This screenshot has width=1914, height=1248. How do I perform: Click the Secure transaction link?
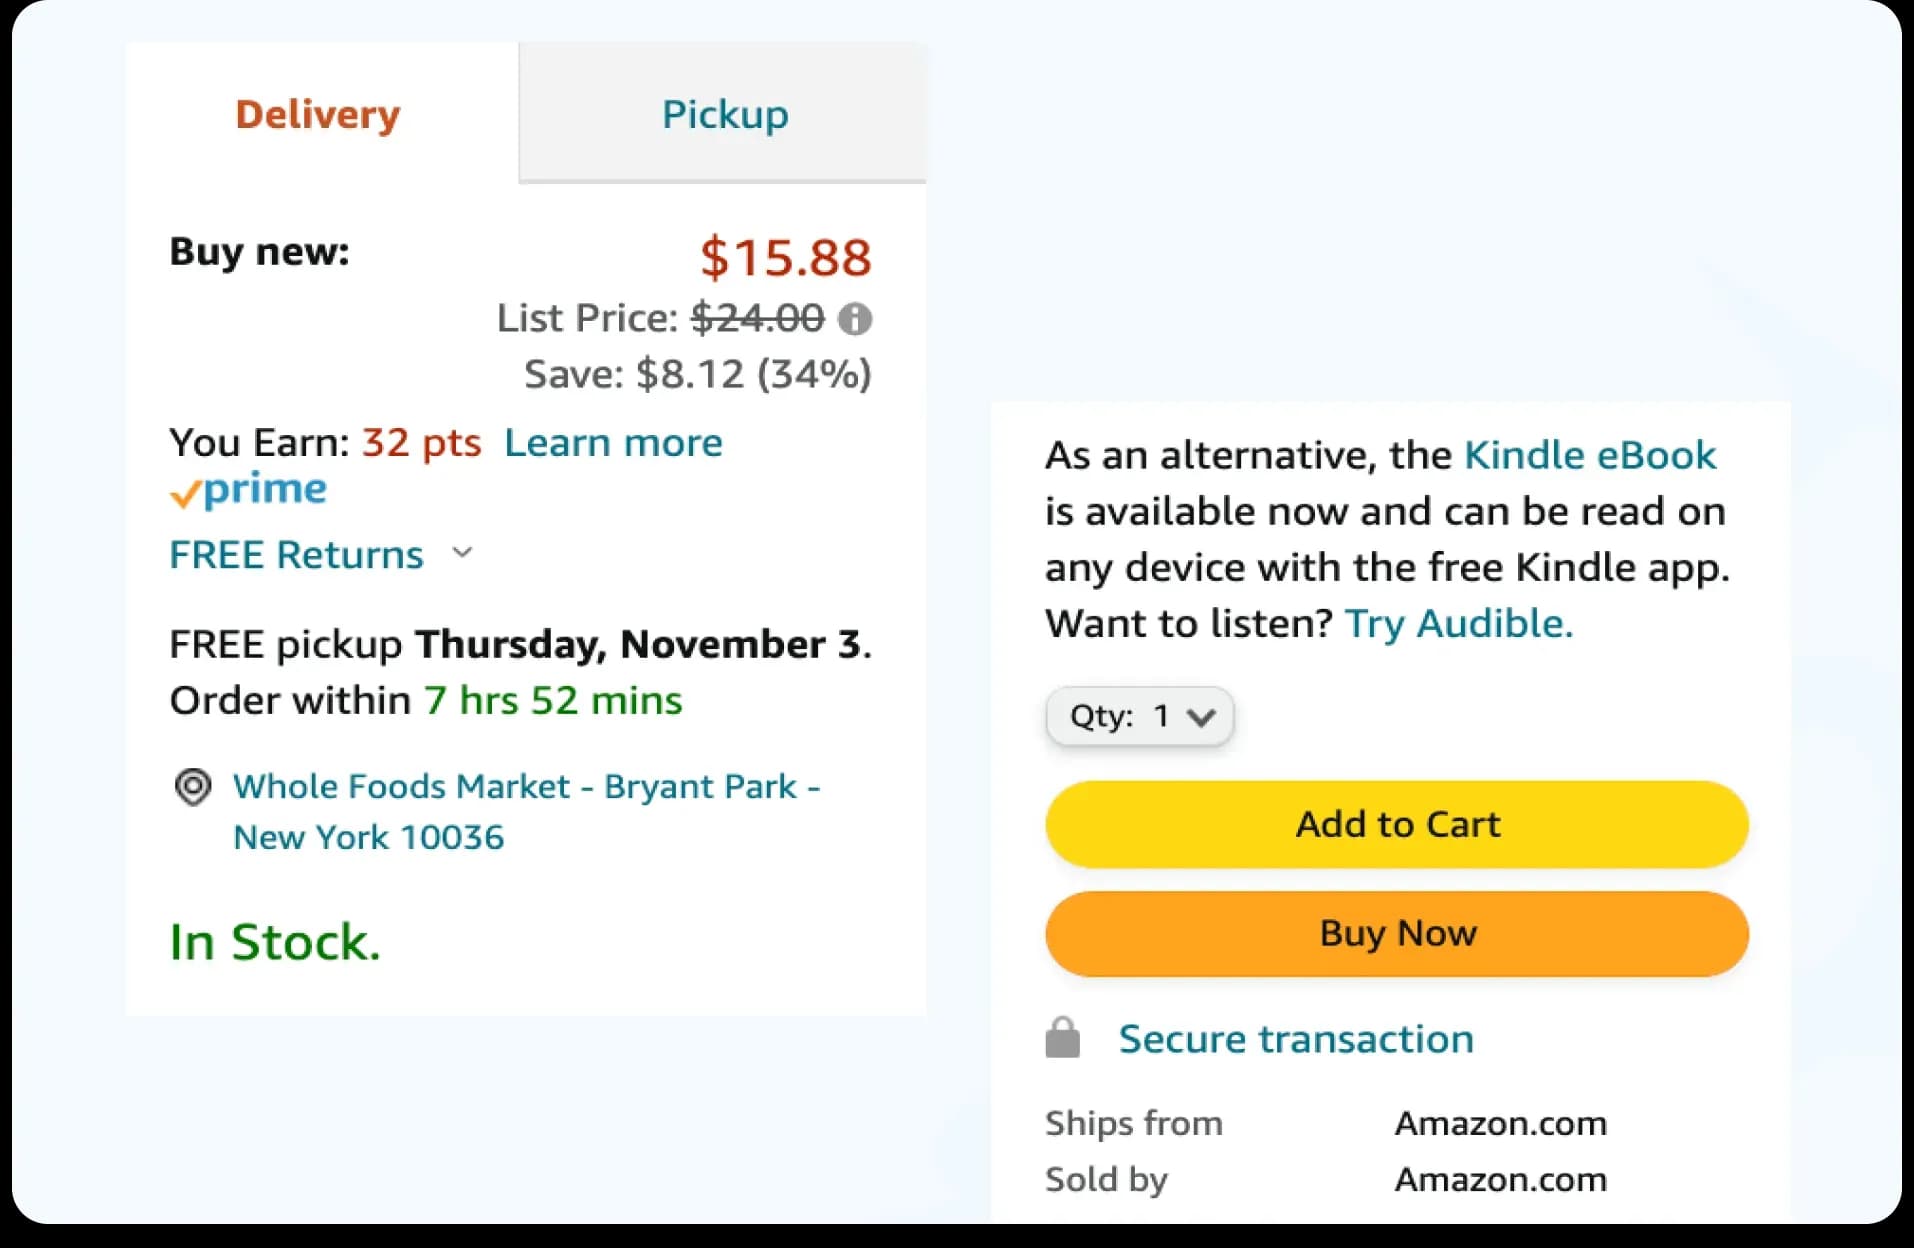(x=1294, y=1038)
